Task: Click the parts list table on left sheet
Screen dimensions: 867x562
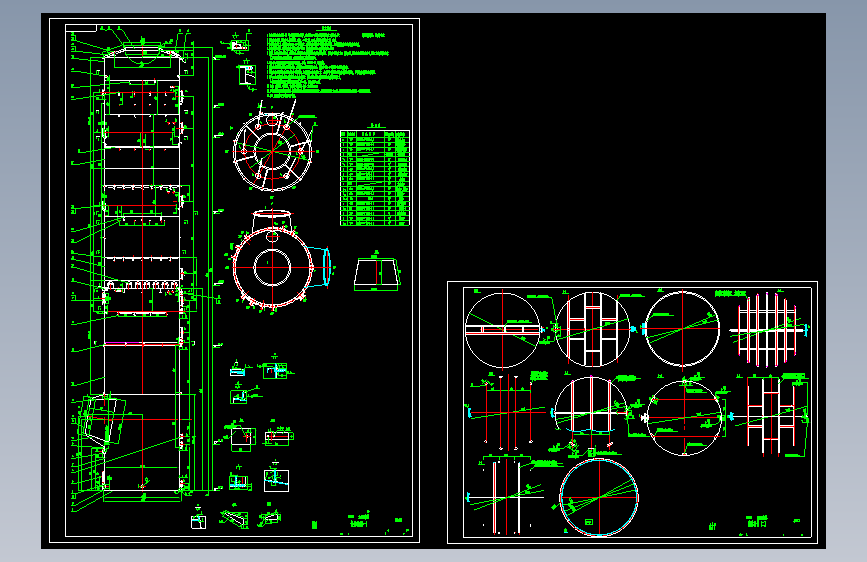Action: tap(375, 178)
